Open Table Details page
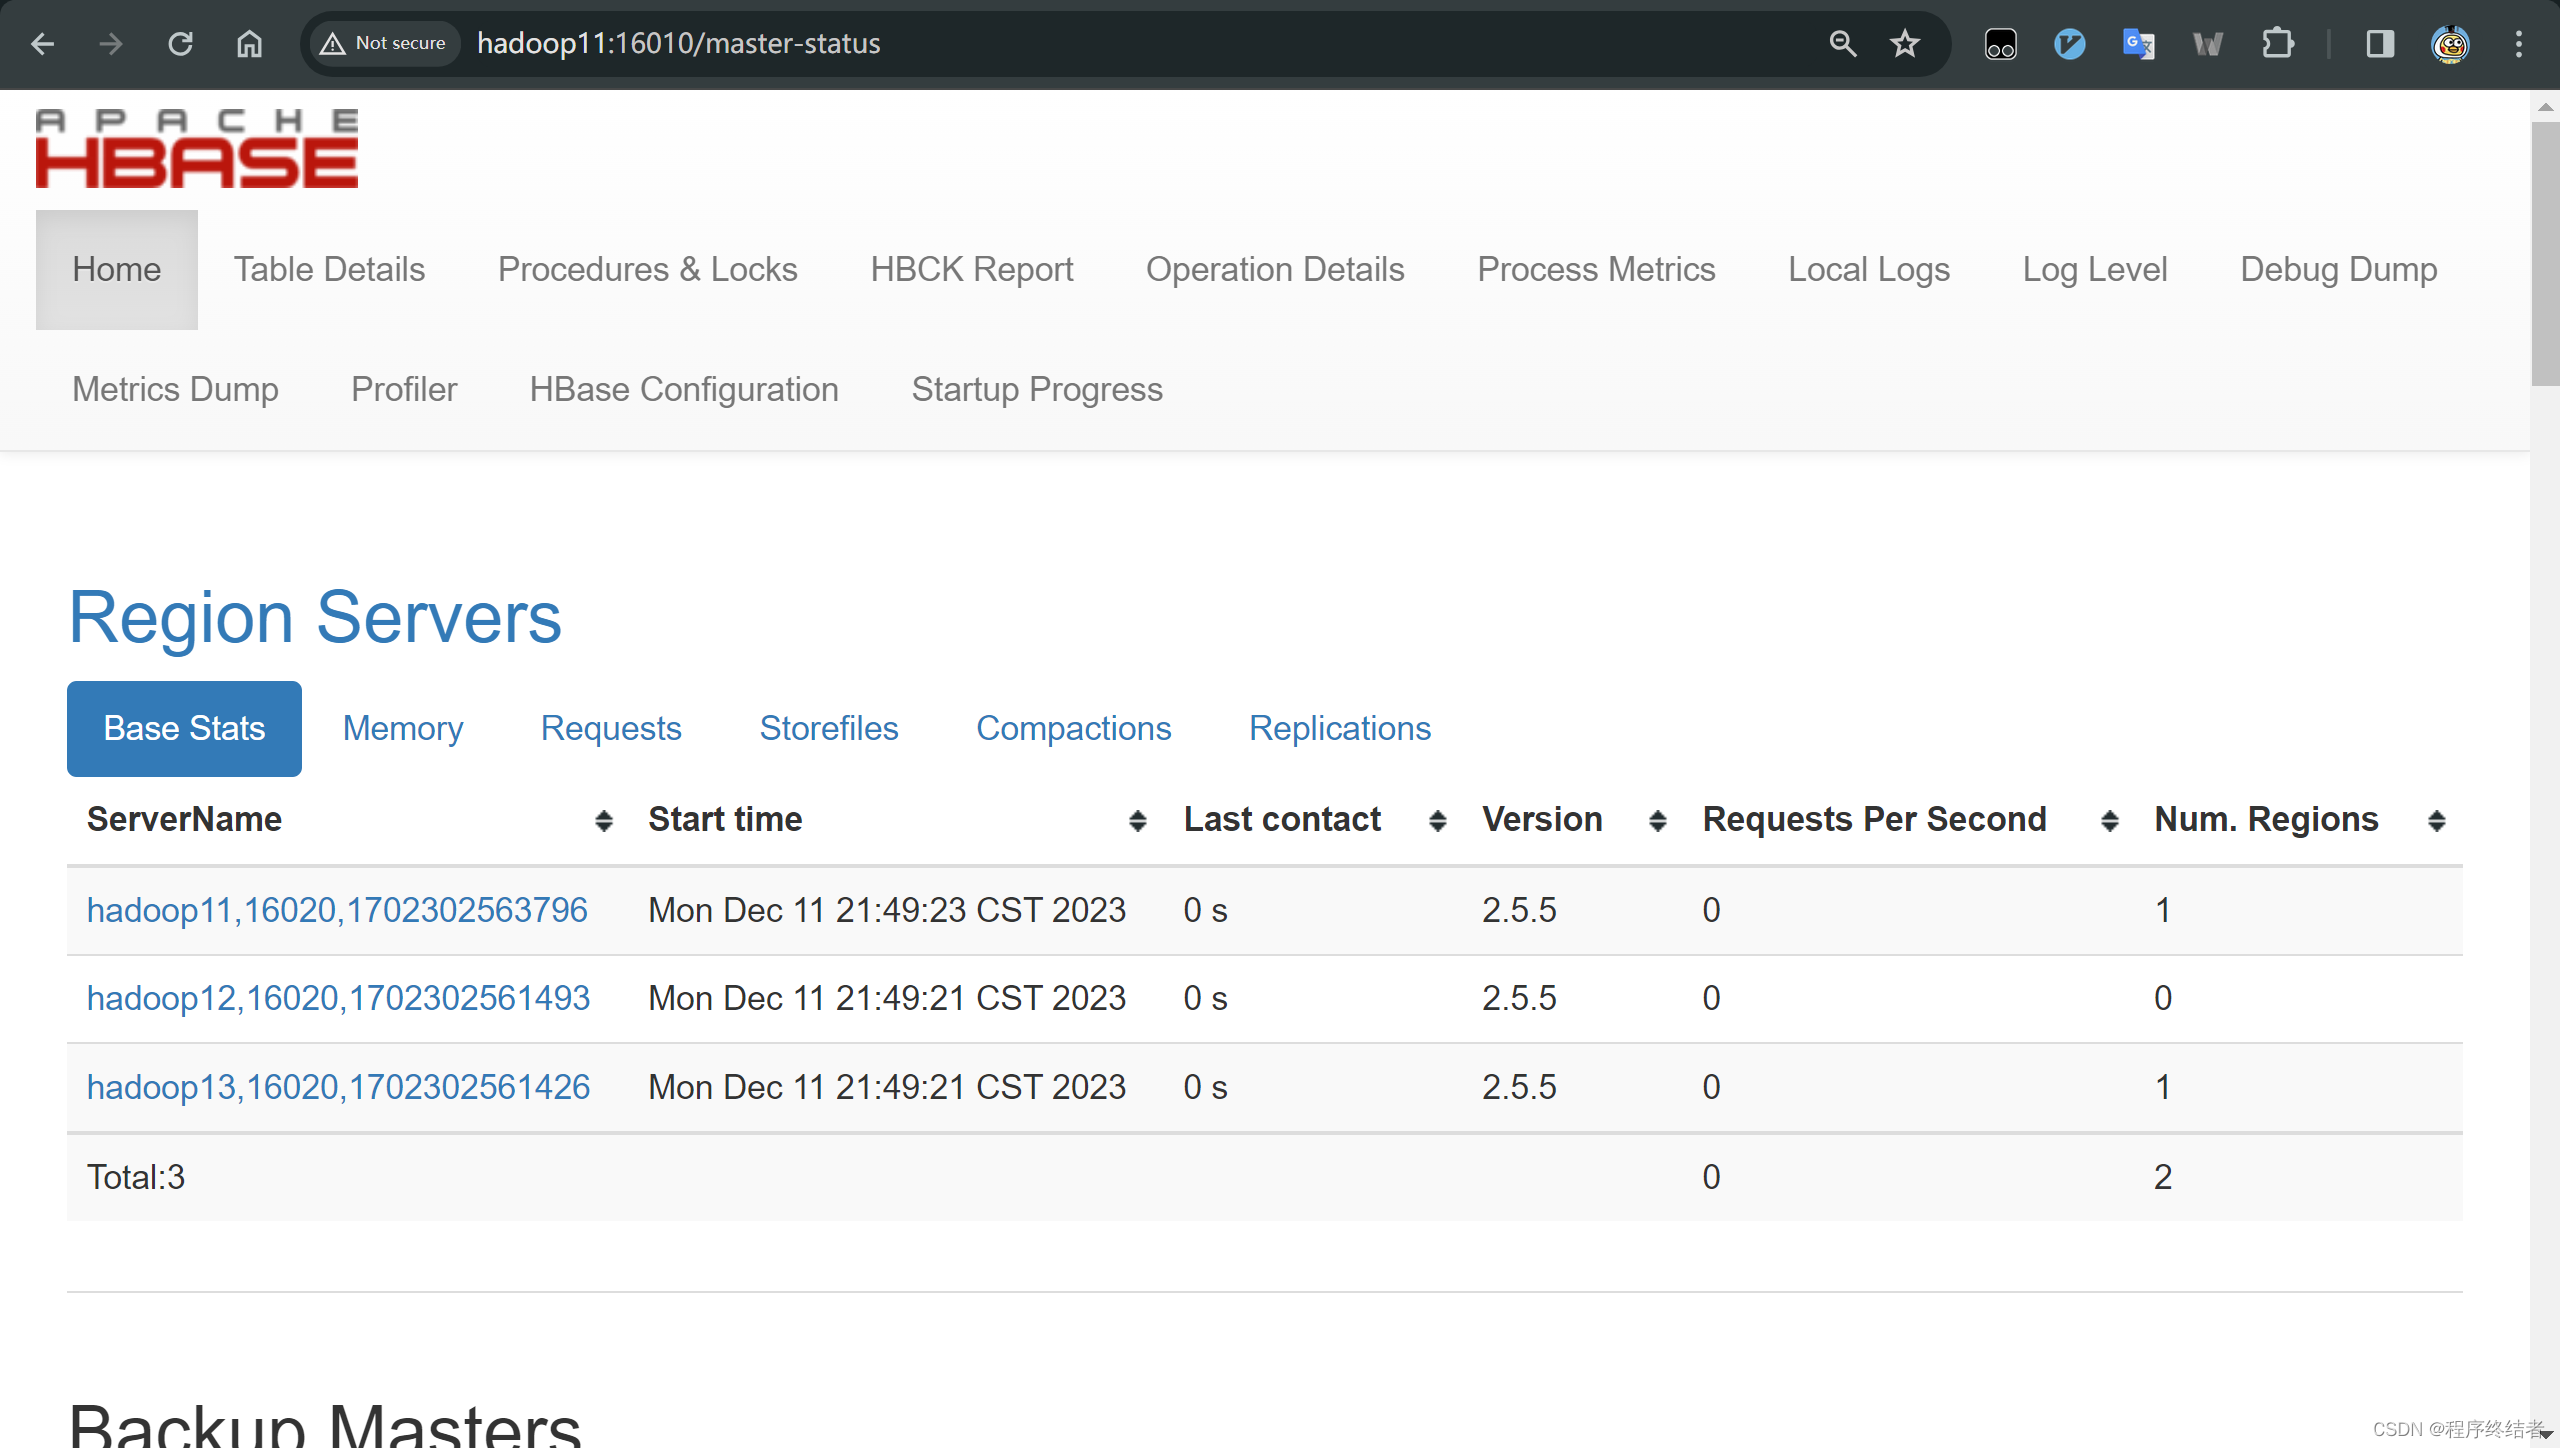 329,269
